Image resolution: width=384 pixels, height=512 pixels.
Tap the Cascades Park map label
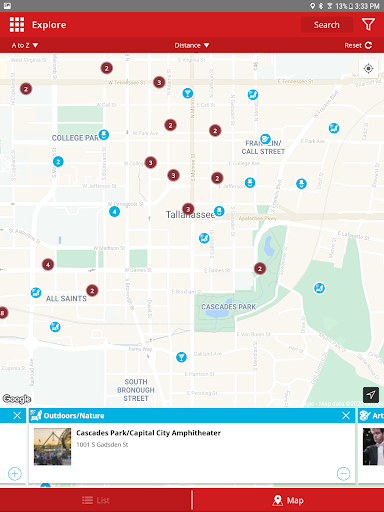(229, 307)
